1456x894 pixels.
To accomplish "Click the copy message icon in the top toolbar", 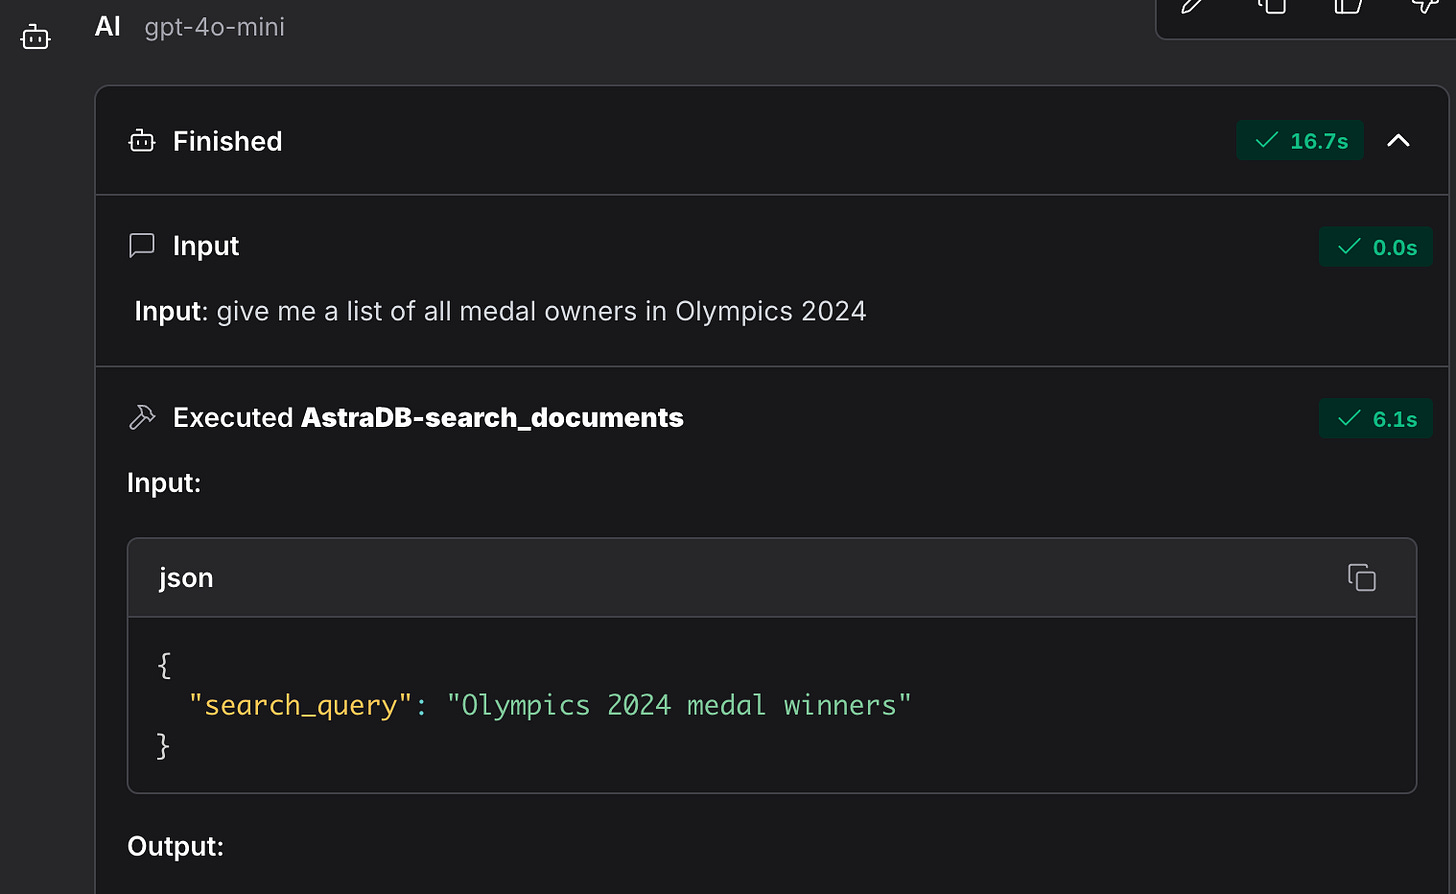I will [1271, 7].
